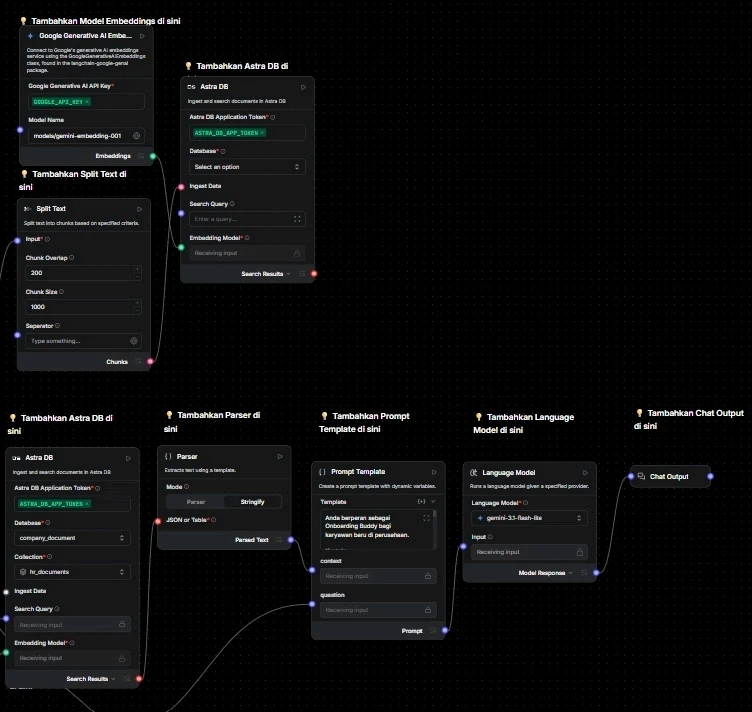Viewport: 752px width, 712px height.
Task: Open the gemini language model dropdown
Action: (529, 518)
